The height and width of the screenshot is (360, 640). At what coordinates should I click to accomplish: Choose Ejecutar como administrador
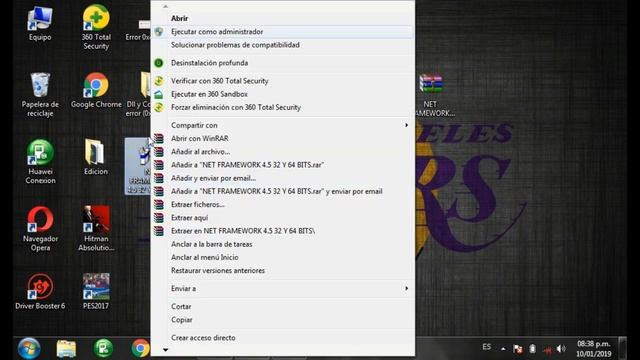[283, 31]
